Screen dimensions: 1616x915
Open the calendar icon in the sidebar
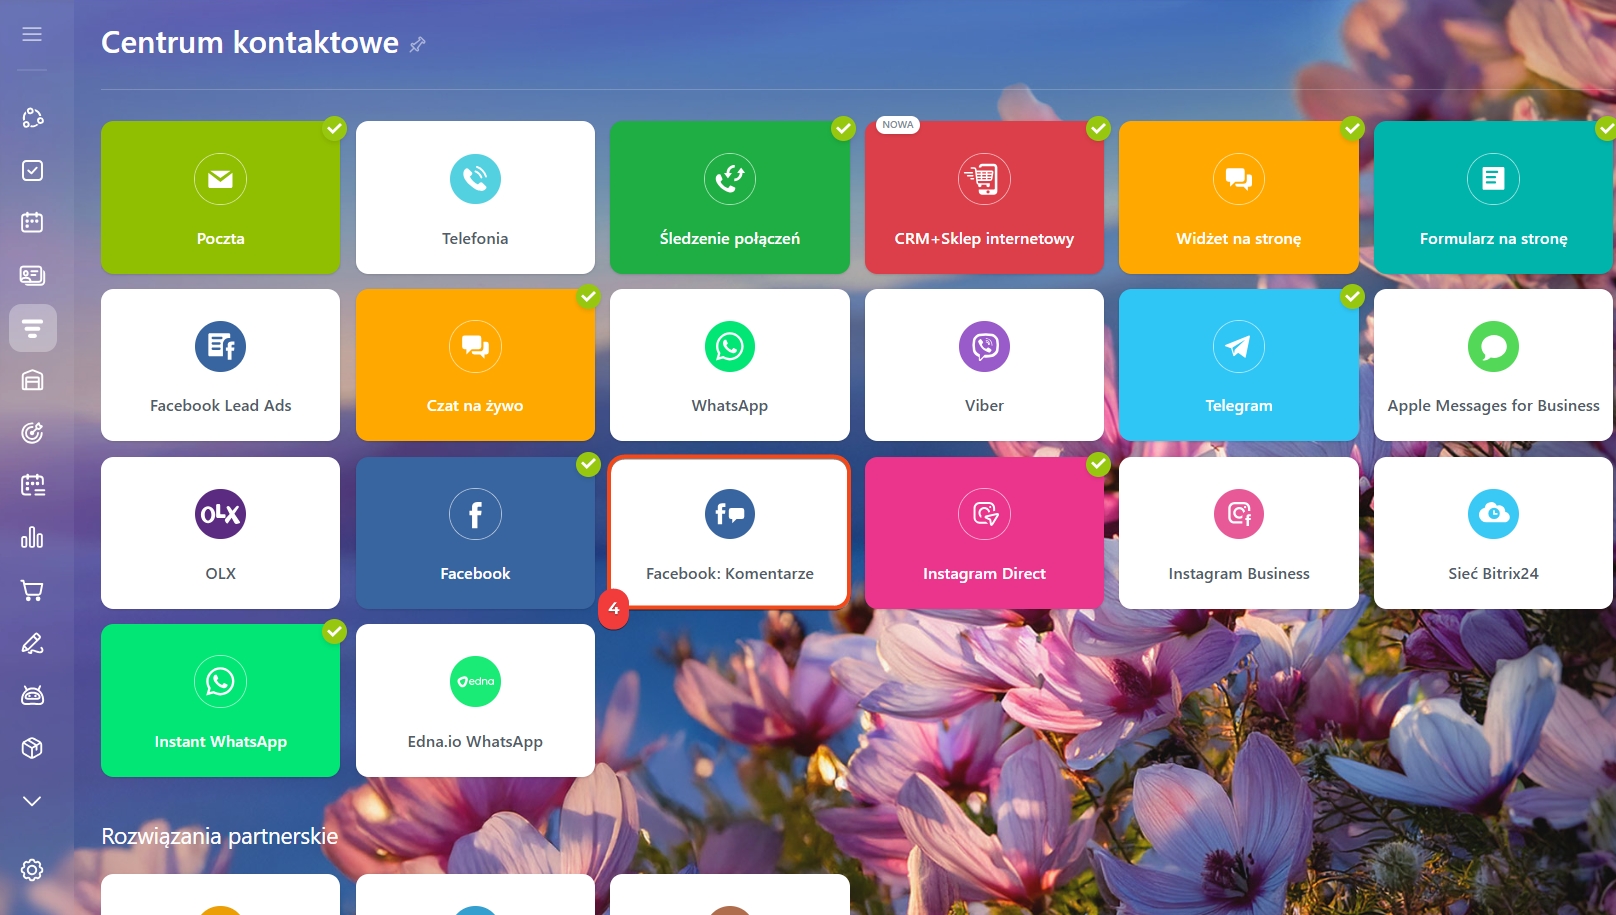[x=32, y=222]
